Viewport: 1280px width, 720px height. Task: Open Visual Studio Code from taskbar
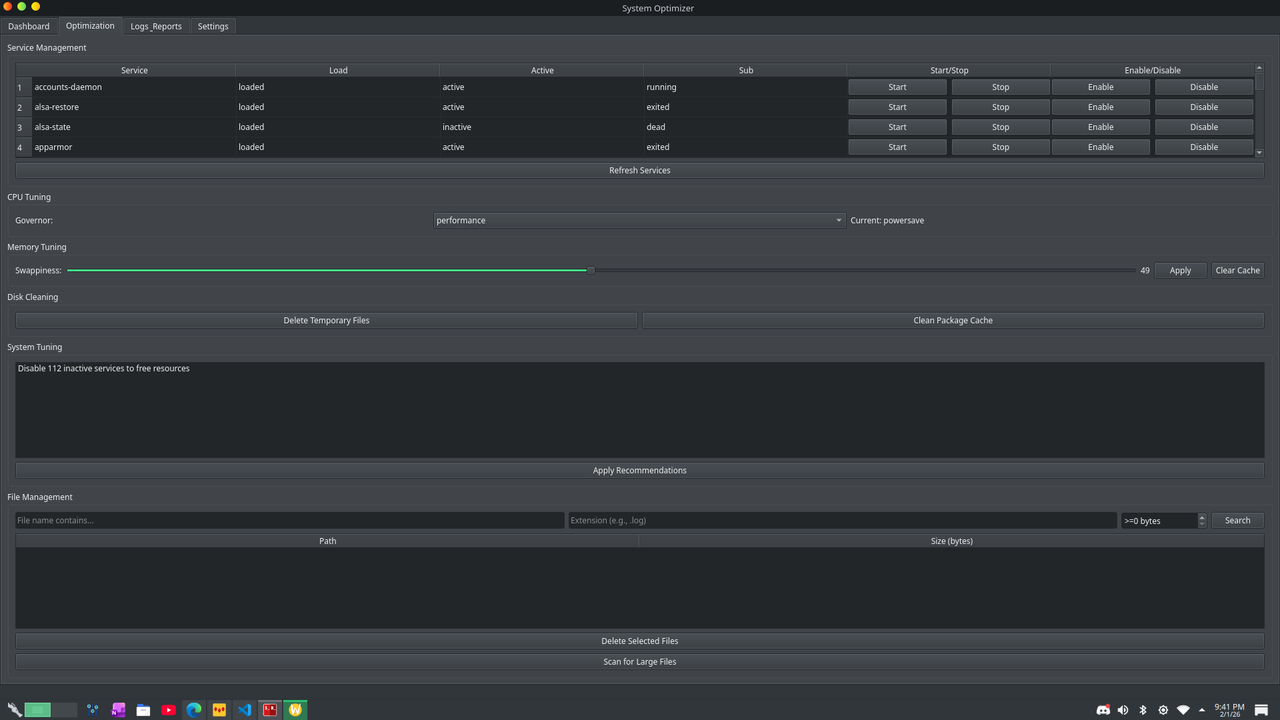[244, 710]
